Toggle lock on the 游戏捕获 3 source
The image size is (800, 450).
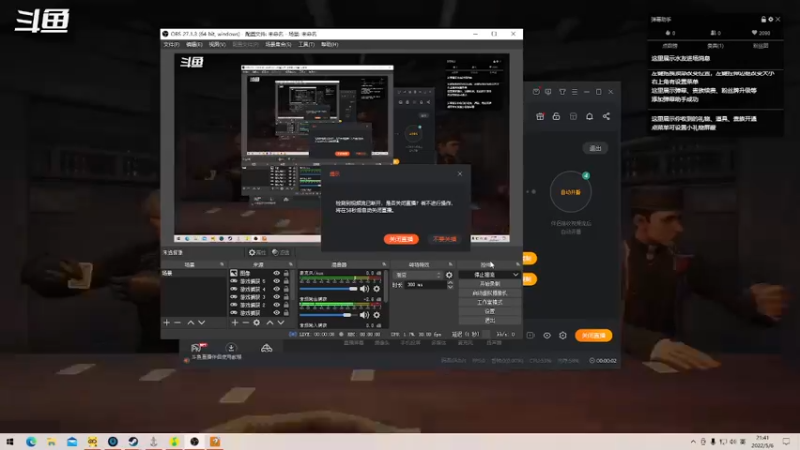coord(286,297)
